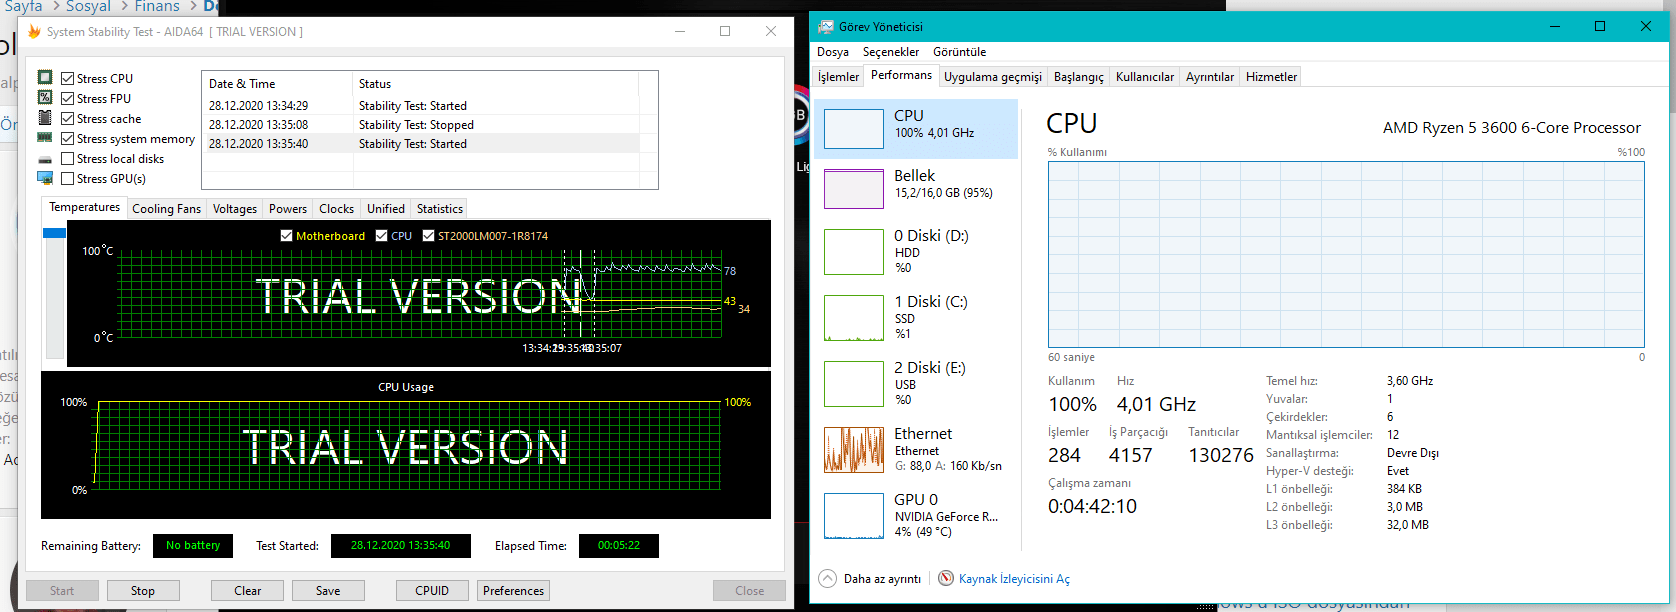Select log row Stability Test: Stopped

click(420, 125)
